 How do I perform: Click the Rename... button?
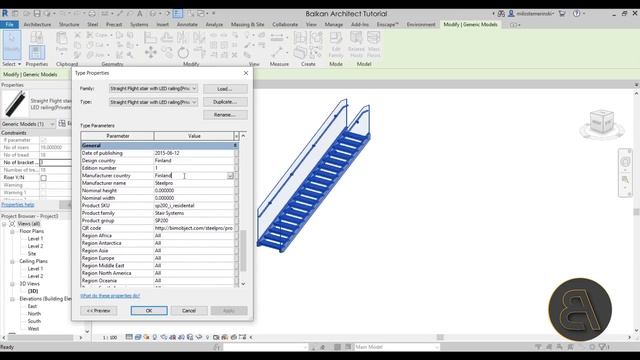(225, 115)
